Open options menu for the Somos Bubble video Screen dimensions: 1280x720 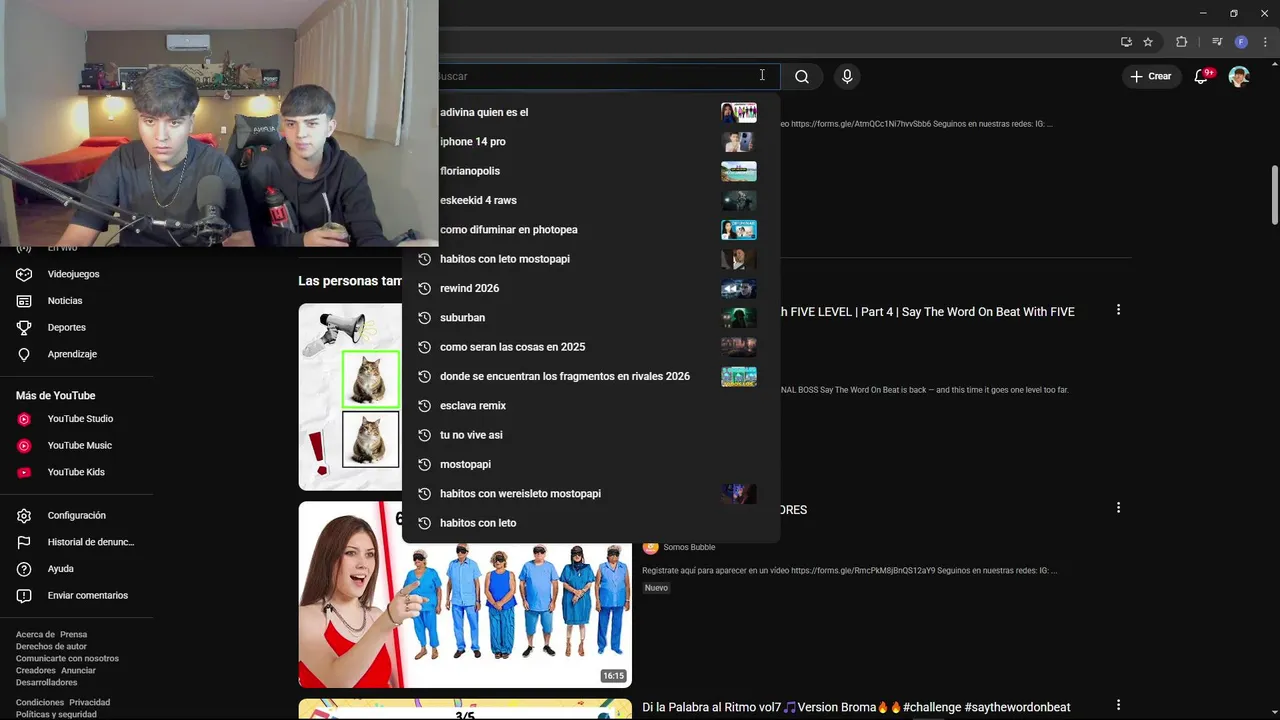pos(1118,508)
